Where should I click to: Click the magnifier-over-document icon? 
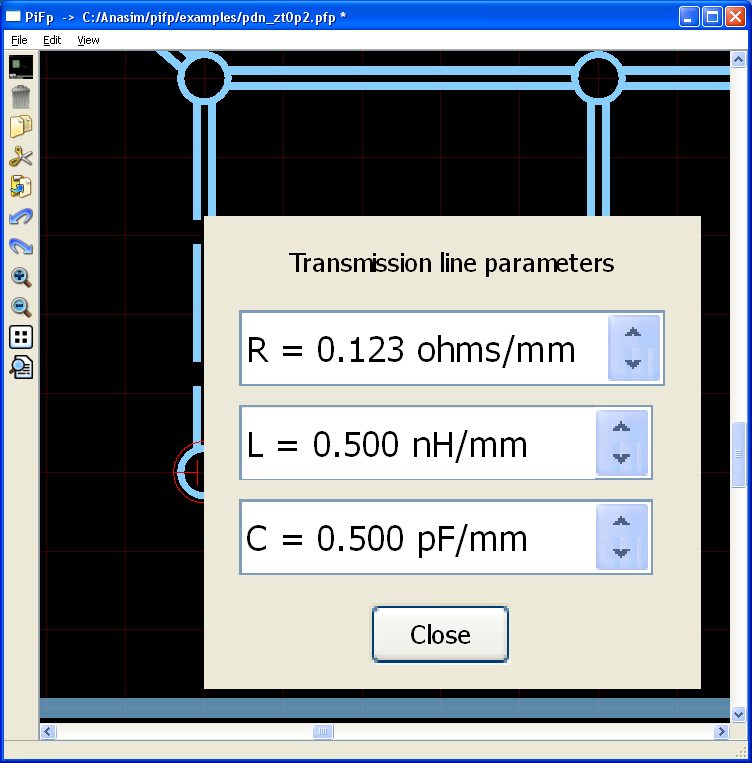tap(21, 367)
